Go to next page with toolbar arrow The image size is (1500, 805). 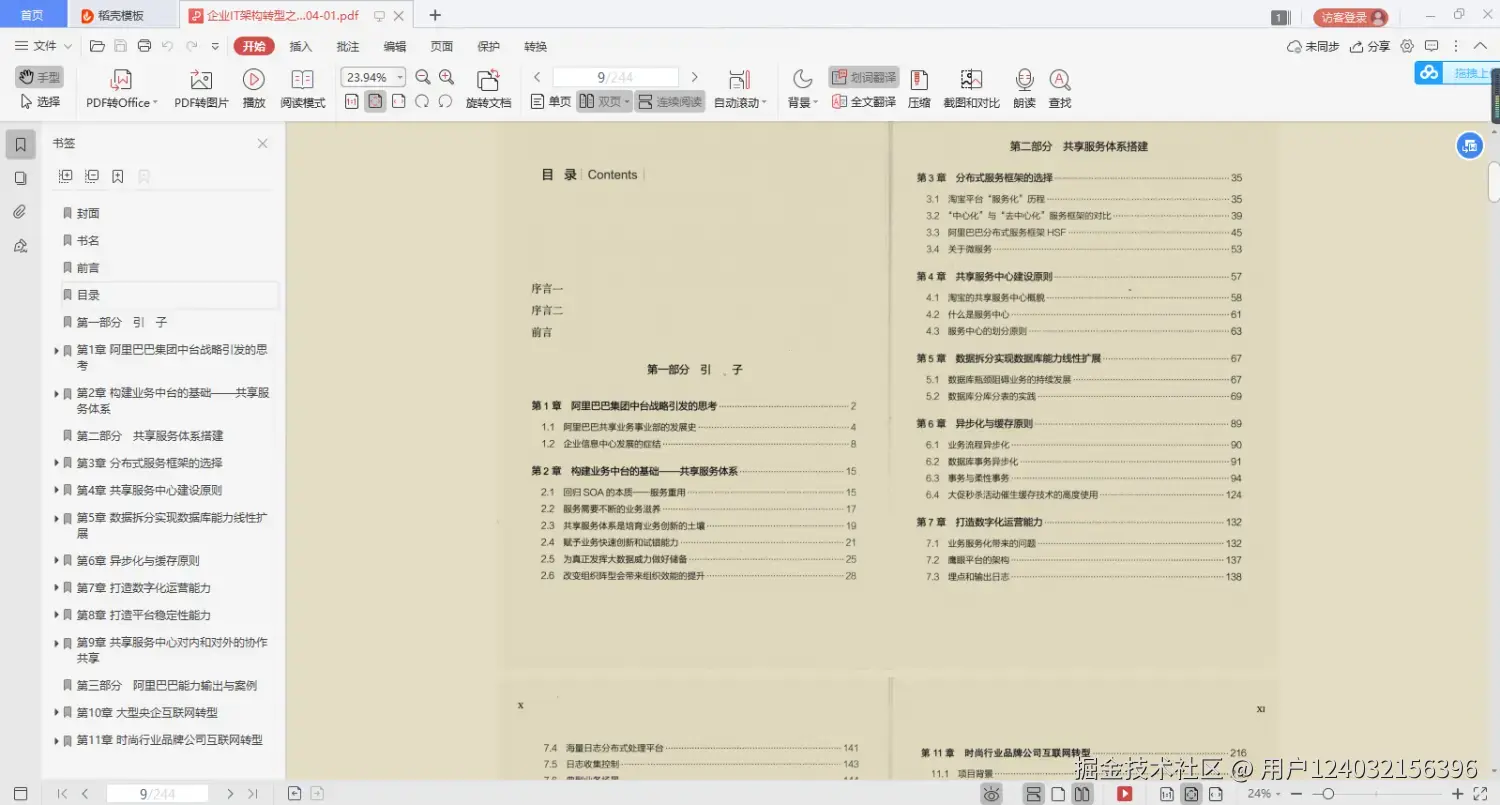click(x=694, y=77)
